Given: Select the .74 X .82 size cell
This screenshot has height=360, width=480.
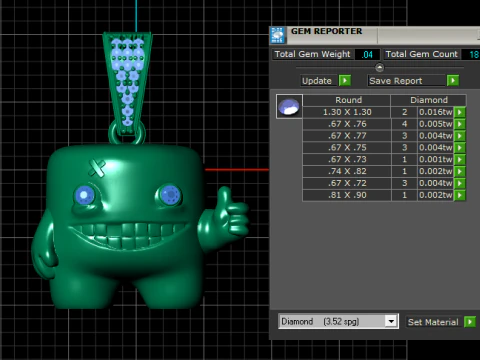Looking at the screenshot, I should (347, 171).
